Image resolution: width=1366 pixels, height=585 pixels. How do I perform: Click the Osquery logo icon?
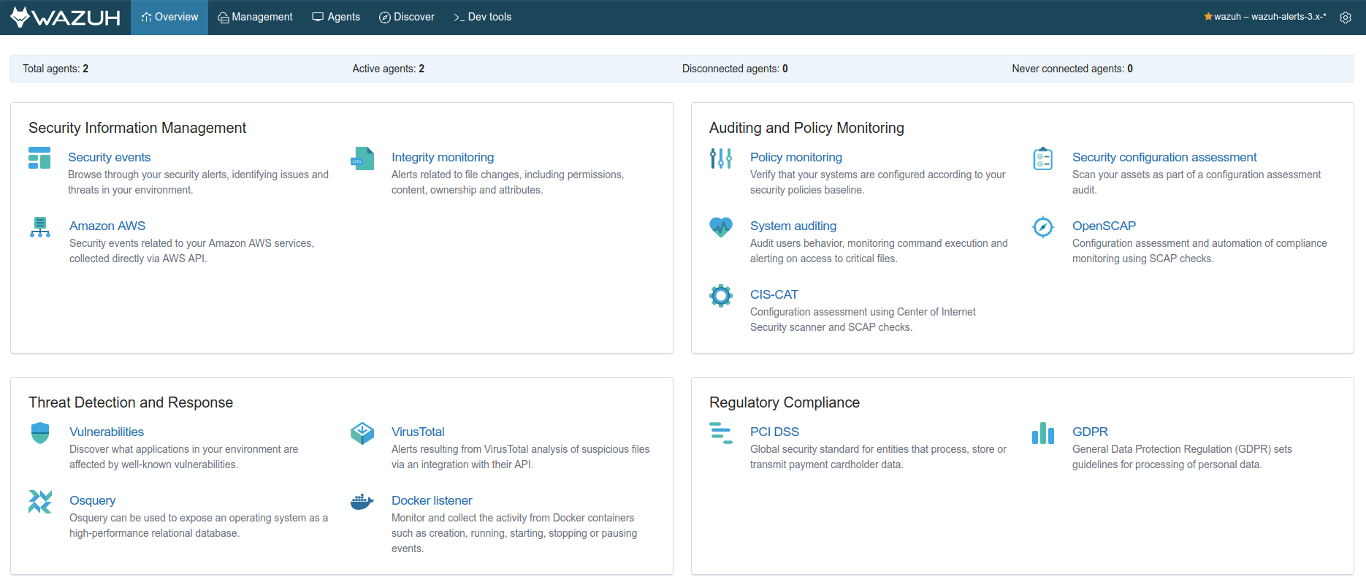click(x=39, y=501)
